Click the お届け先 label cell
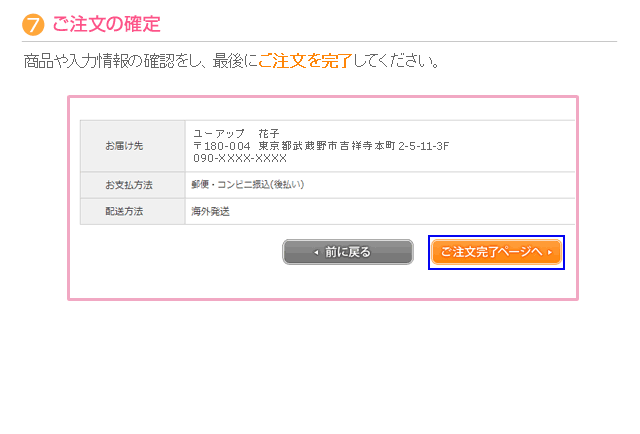This screenshot has width=640, height=434. coord(124,146)
